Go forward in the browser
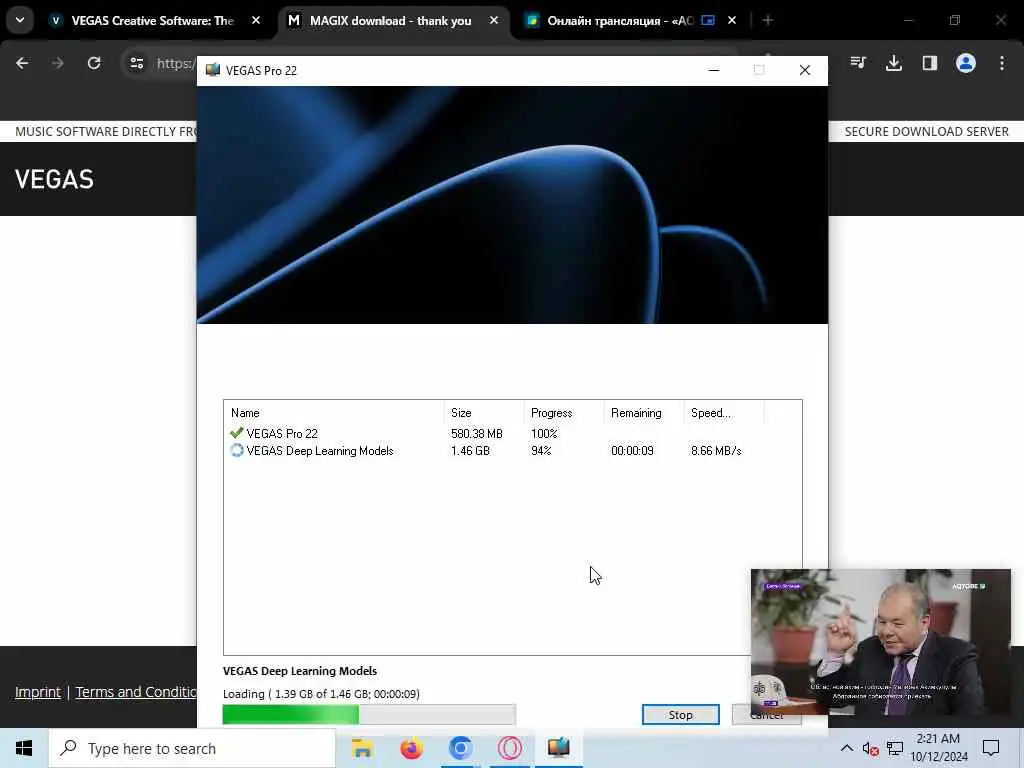Screen dimensions: 1024x768 (58, 63)
